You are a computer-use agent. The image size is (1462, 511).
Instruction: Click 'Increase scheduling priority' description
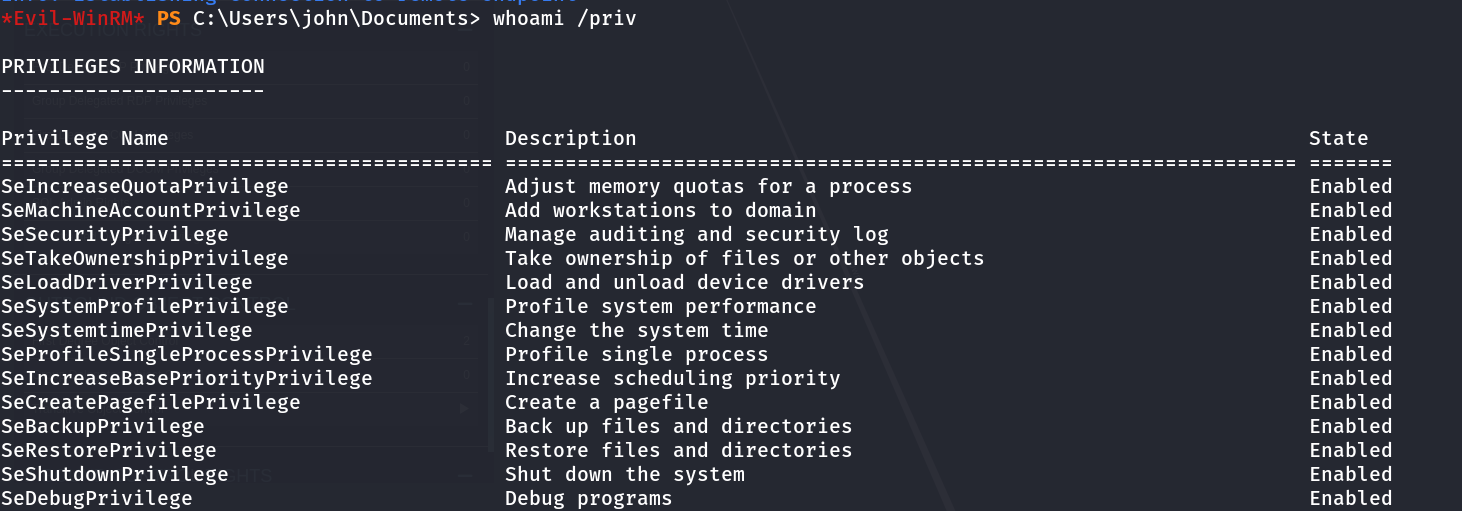pos(673,379)
